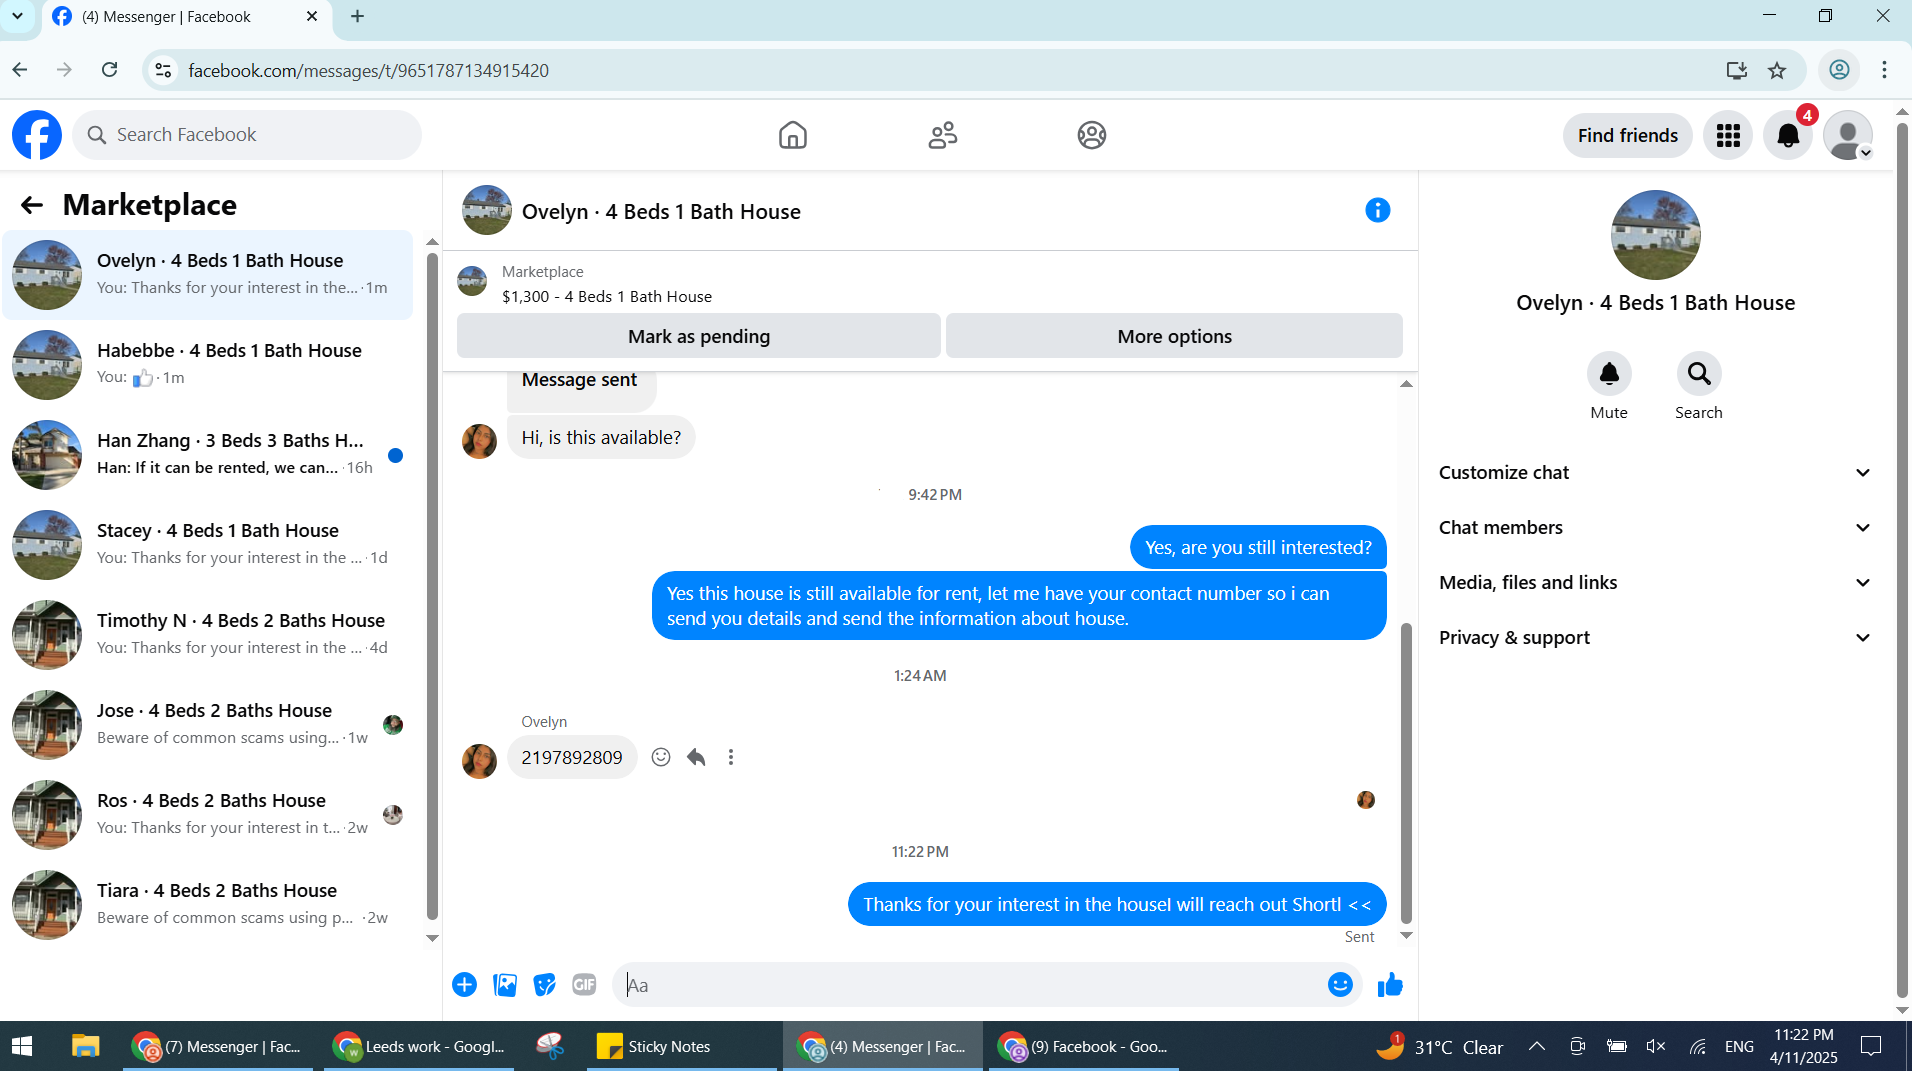Click the page vertical scrollbar
The height and width of the screenshot is (1071, 1912).
pos(1902,560)
